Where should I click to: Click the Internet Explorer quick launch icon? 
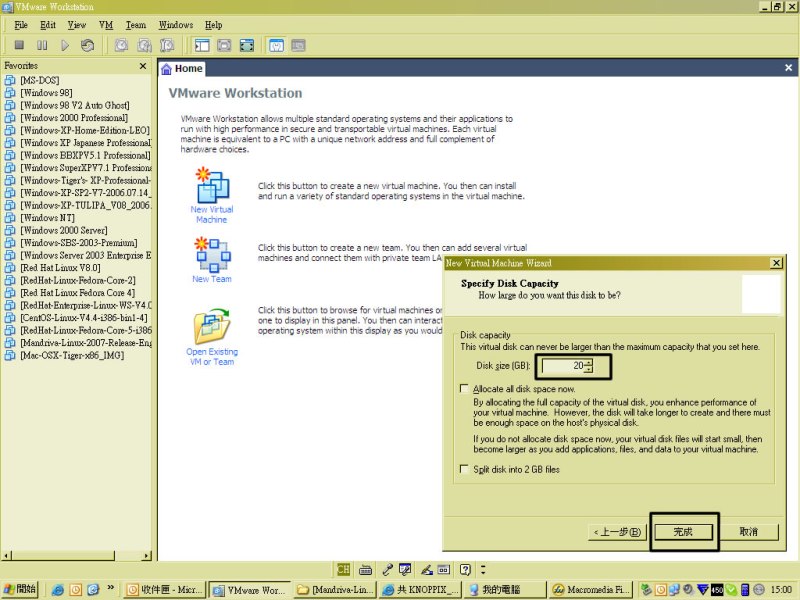(58, 590)
